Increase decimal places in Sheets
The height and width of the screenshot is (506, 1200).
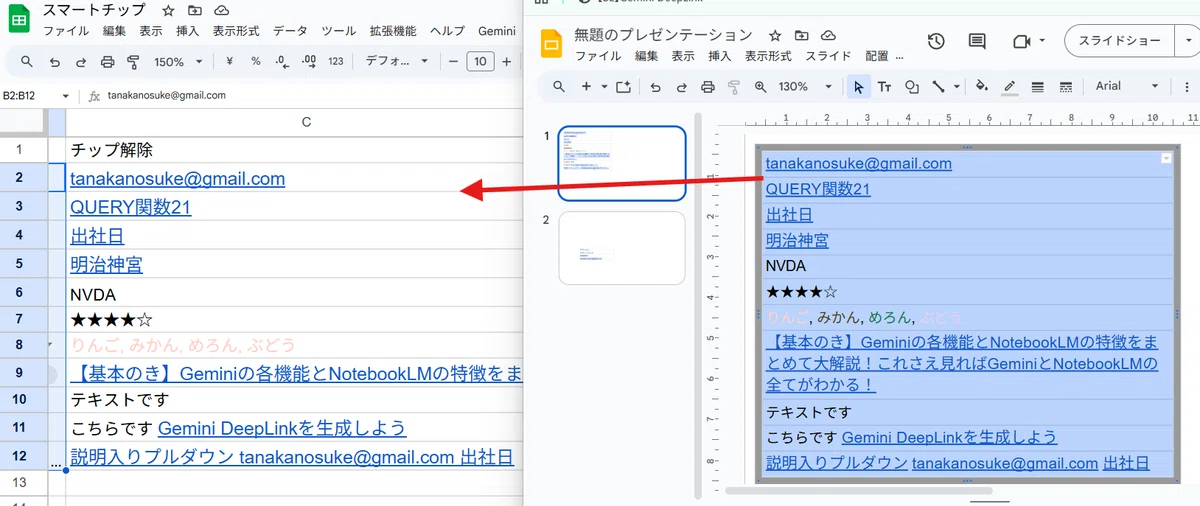[x=309, y=62]
